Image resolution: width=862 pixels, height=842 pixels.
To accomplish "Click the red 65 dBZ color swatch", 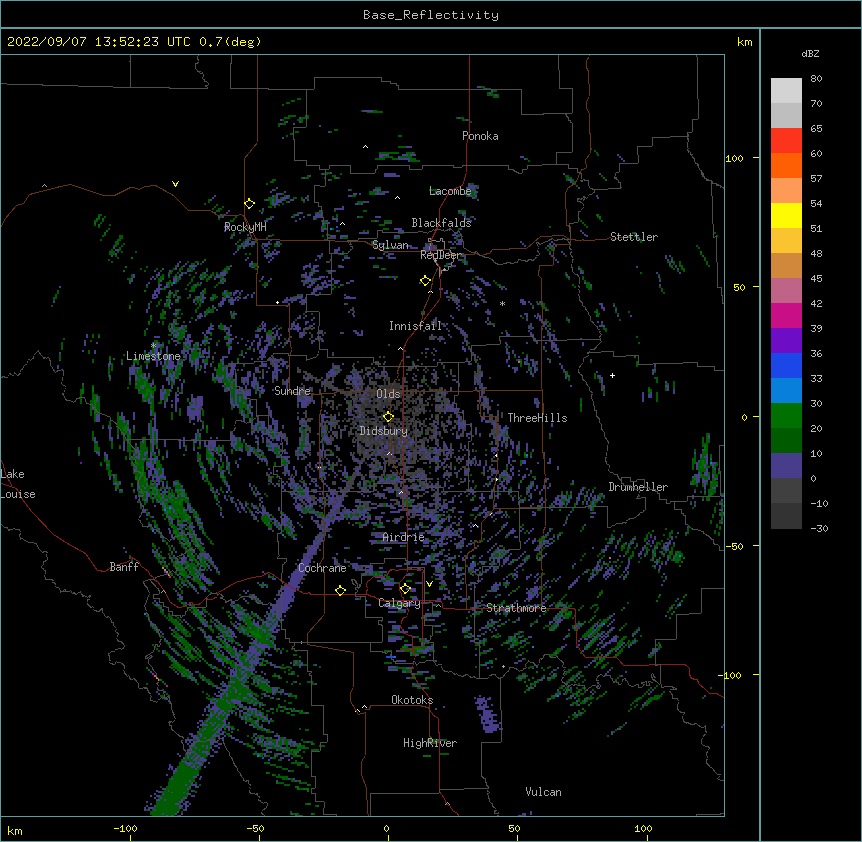I will click(x=786, y=140).
